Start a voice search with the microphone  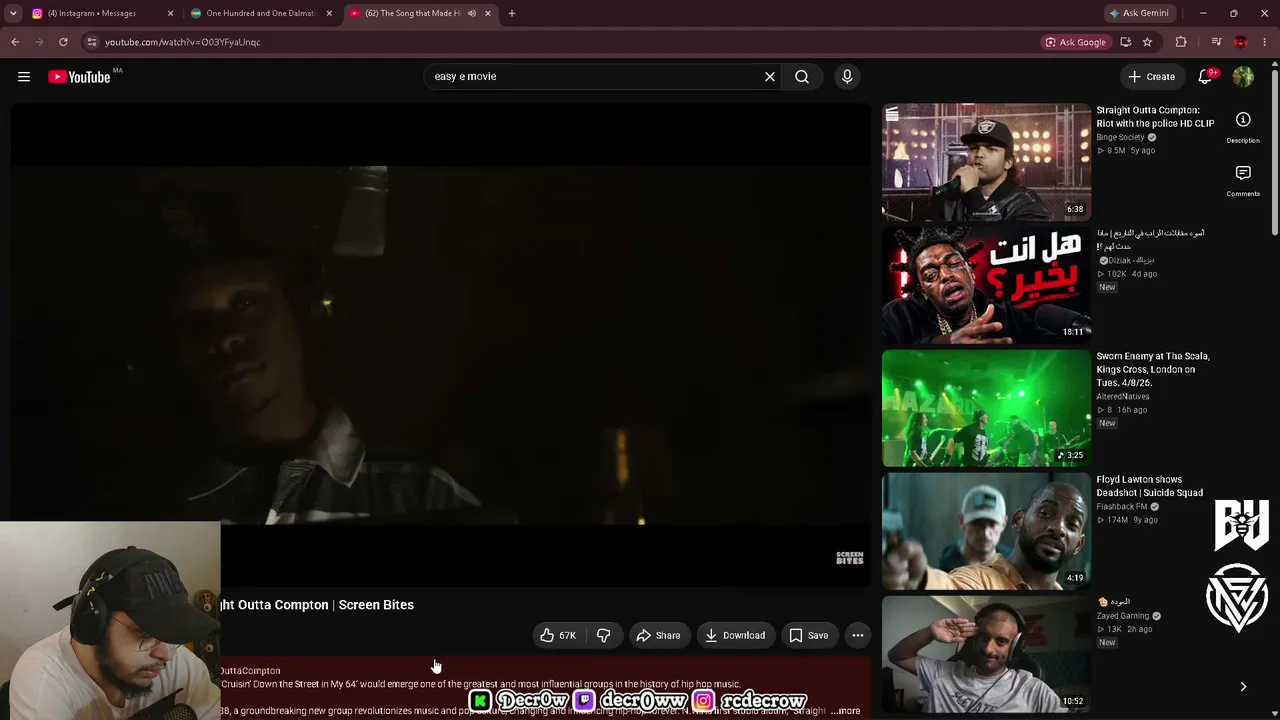(x=847, y=77)
